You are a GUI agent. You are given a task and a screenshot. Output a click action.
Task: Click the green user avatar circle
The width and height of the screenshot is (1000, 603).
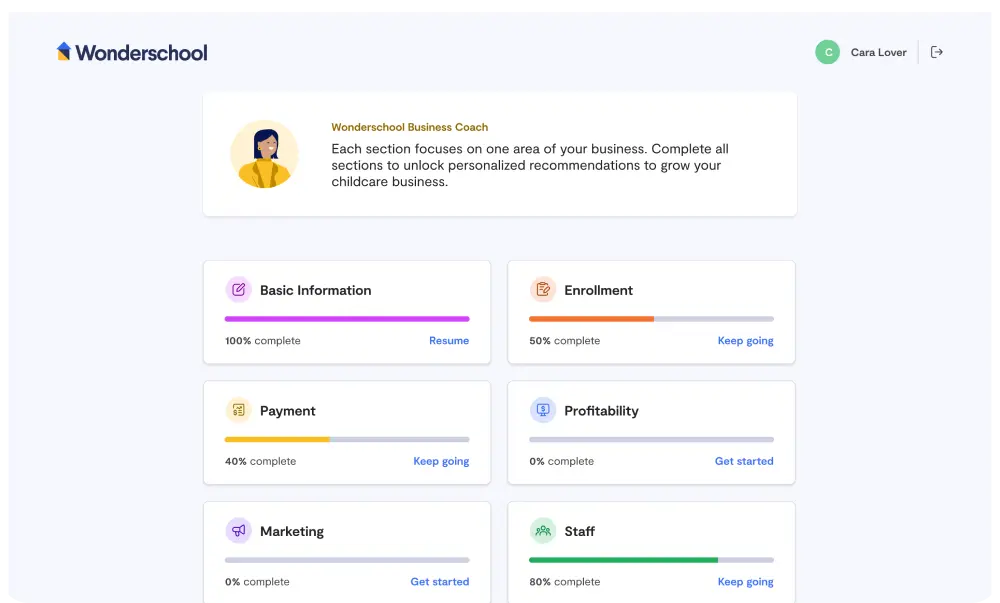click(x=828, y=52)
